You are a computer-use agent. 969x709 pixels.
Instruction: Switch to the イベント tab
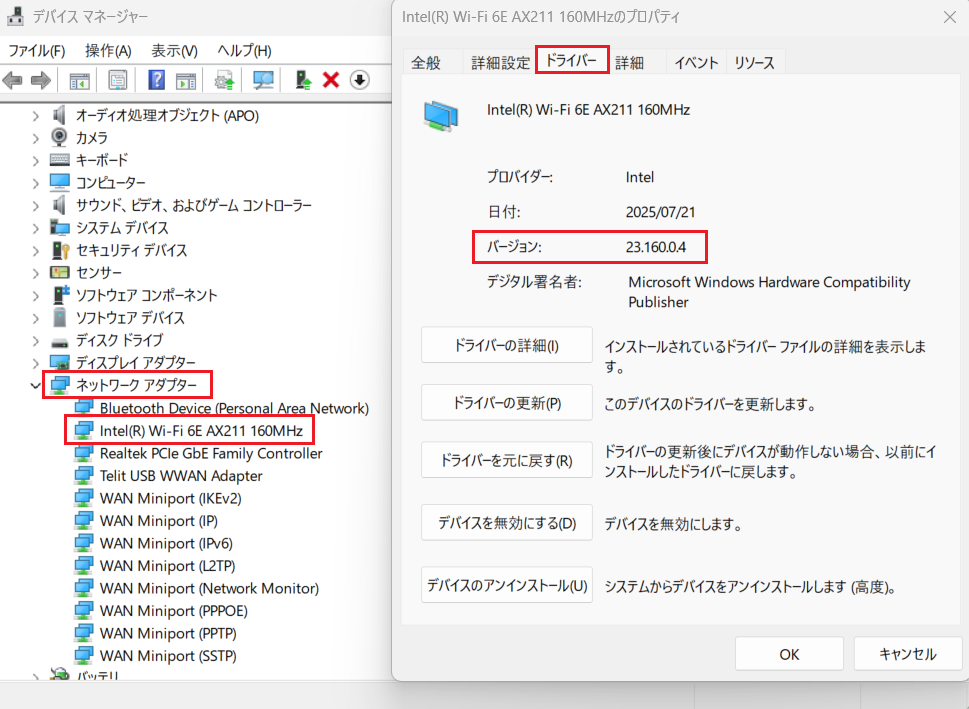click(696, 62)
